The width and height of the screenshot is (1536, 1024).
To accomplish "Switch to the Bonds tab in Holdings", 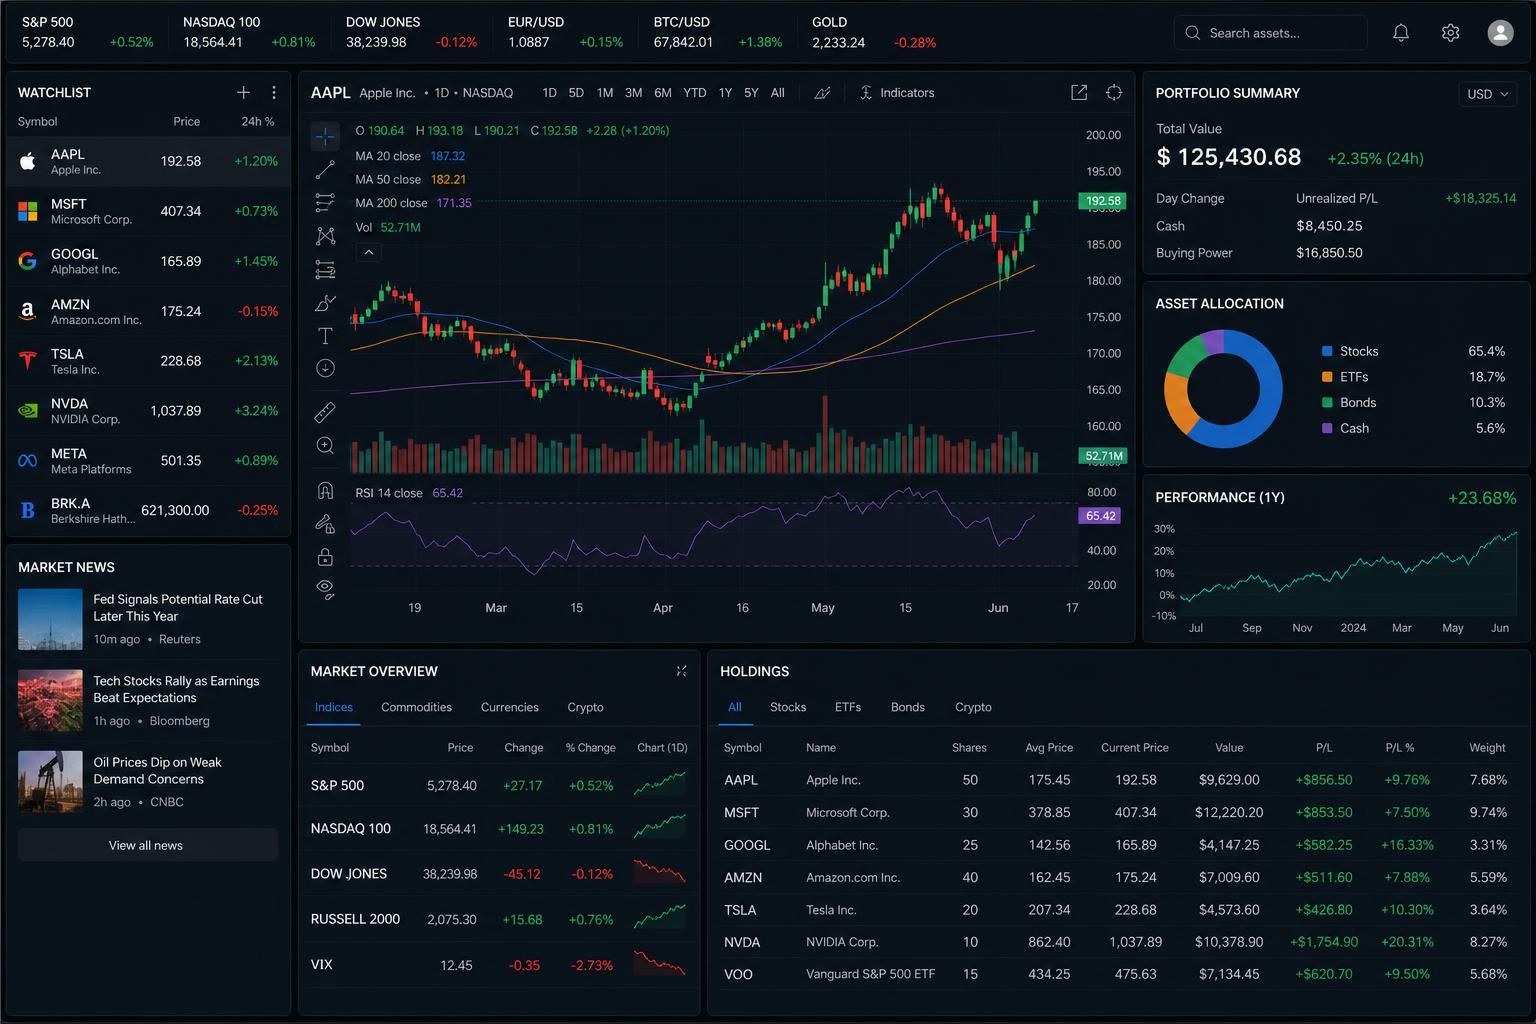I will click(x=908, y=707).
